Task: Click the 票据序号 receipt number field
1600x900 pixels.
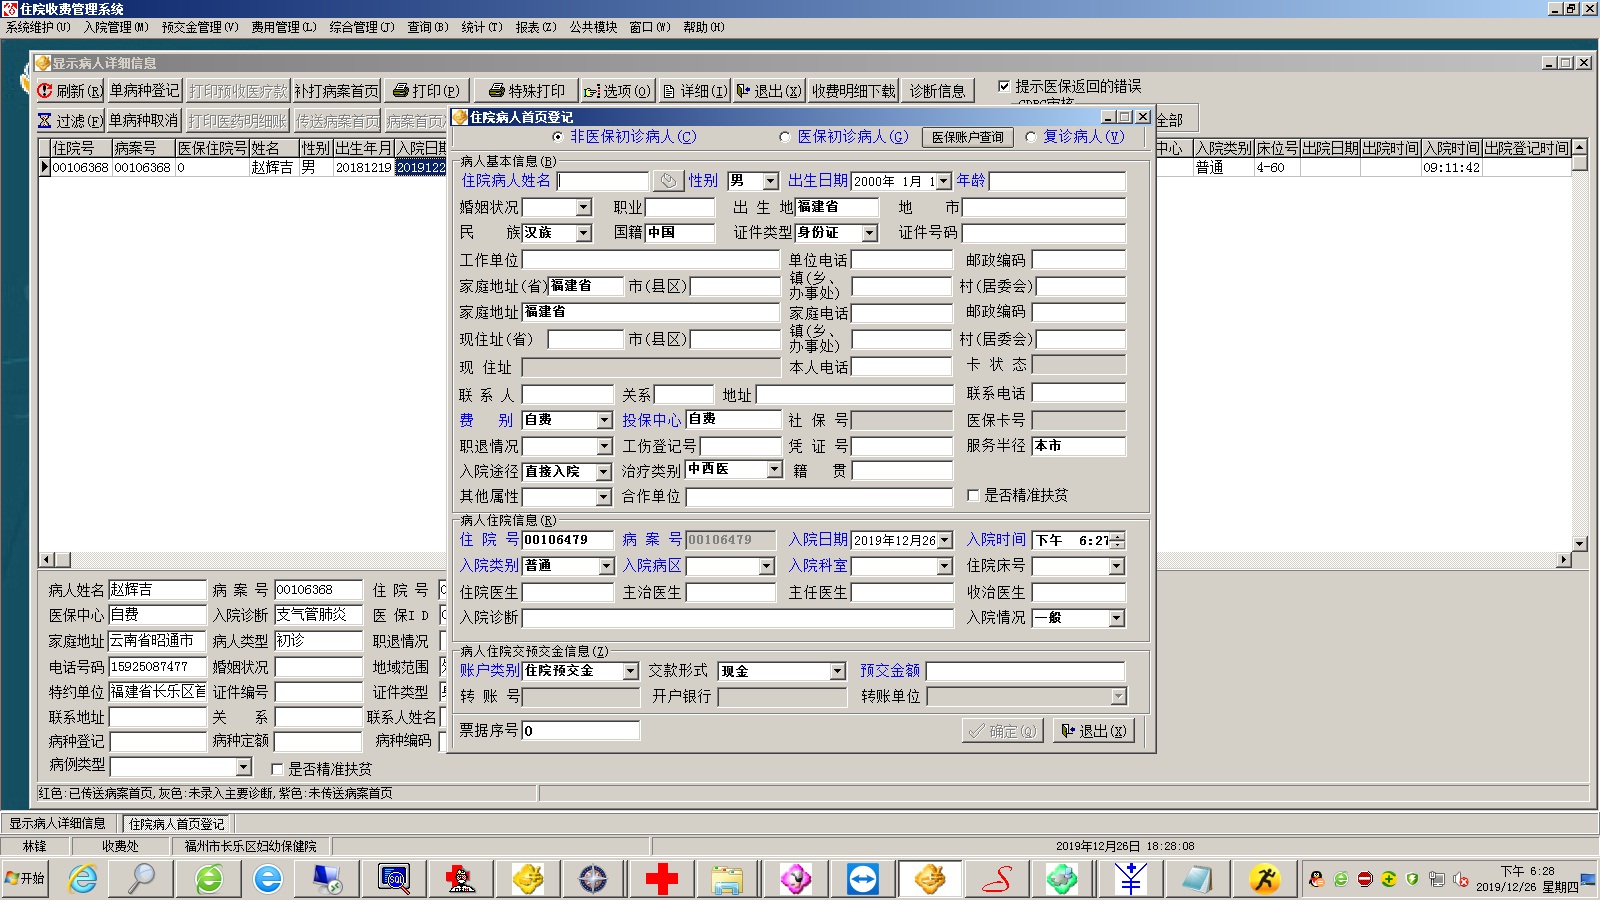Action: 580,731
